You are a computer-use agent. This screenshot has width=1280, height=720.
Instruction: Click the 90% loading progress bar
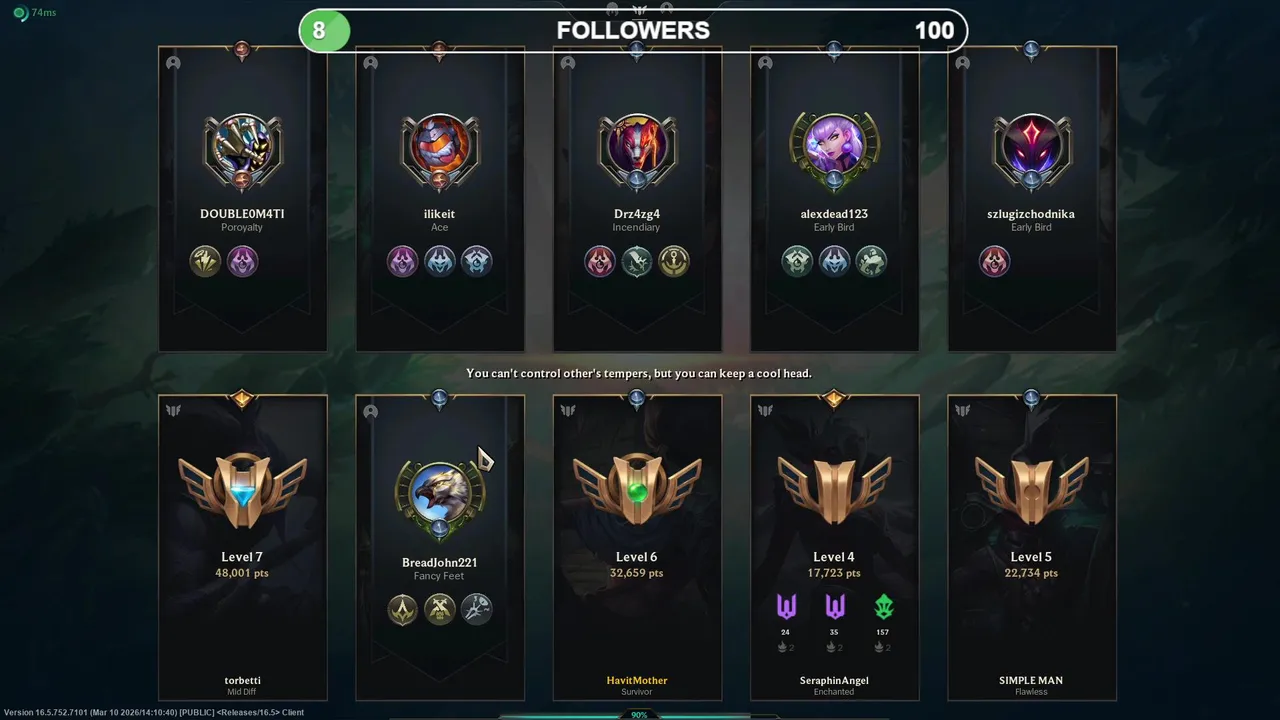[x=638, y=715]
